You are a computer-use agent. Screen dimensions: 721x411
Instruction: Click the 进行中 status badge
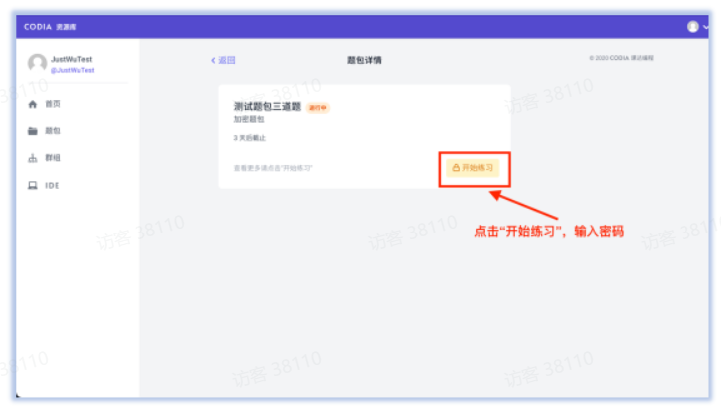[x=318, y=107]
